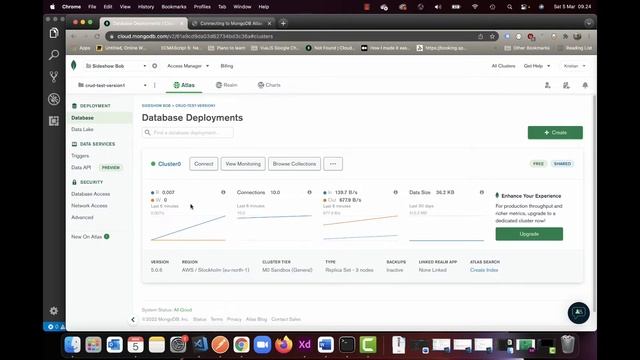The width and height of the screenshot is (640, 360).
Task: Open user account dropdown at top right
Action: [x=574, y=66]
